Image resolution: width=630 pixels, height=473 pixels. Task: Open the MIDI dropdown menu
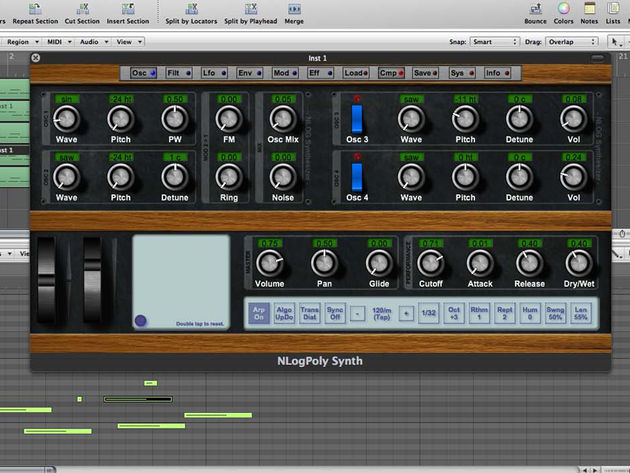pyautogui.click(x=59, y=42)
